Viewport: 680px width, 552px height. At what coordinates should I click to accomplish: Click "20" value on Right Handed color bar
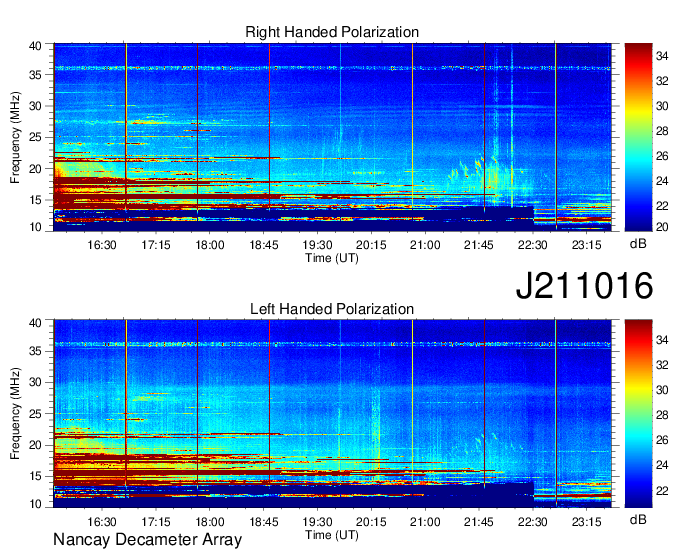click(x=662, y=227)
